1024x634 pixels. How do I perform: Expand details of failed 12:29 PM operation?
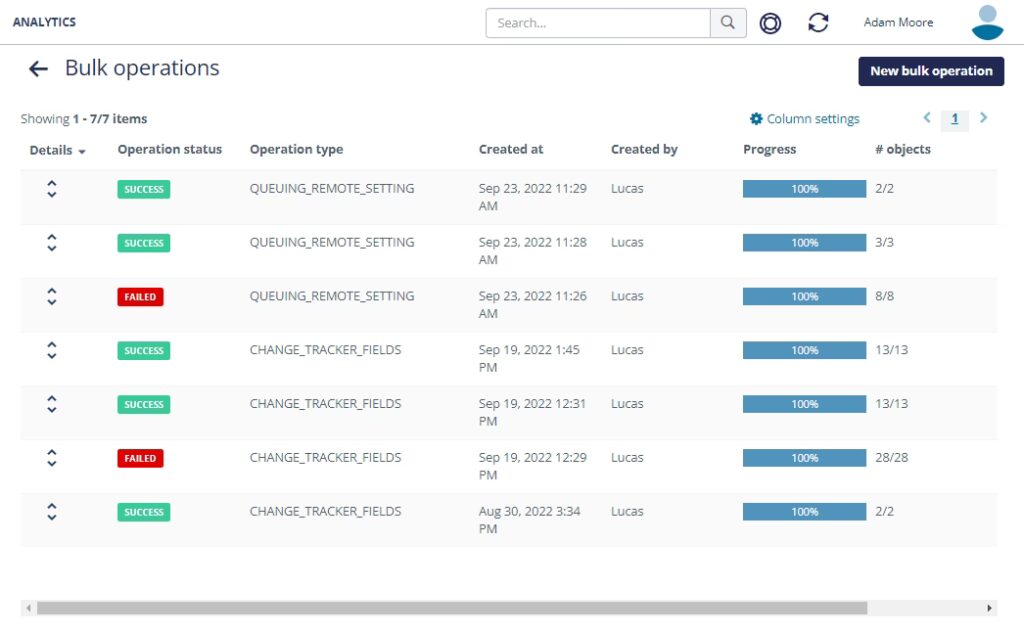click(x=52, y=457)
